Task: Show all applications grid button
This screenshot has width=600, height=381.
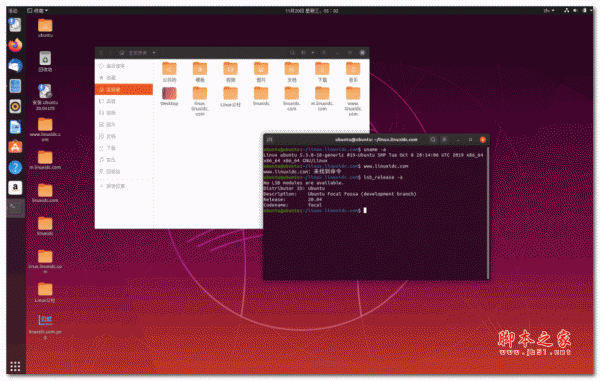Action: click(15, 366)
